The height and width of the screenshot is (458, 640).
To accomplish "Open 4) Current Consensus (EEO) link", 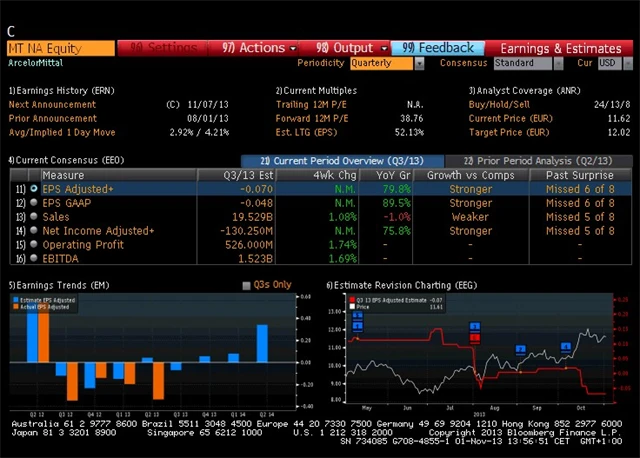I will pyautogui.click(x=67, y=160).
